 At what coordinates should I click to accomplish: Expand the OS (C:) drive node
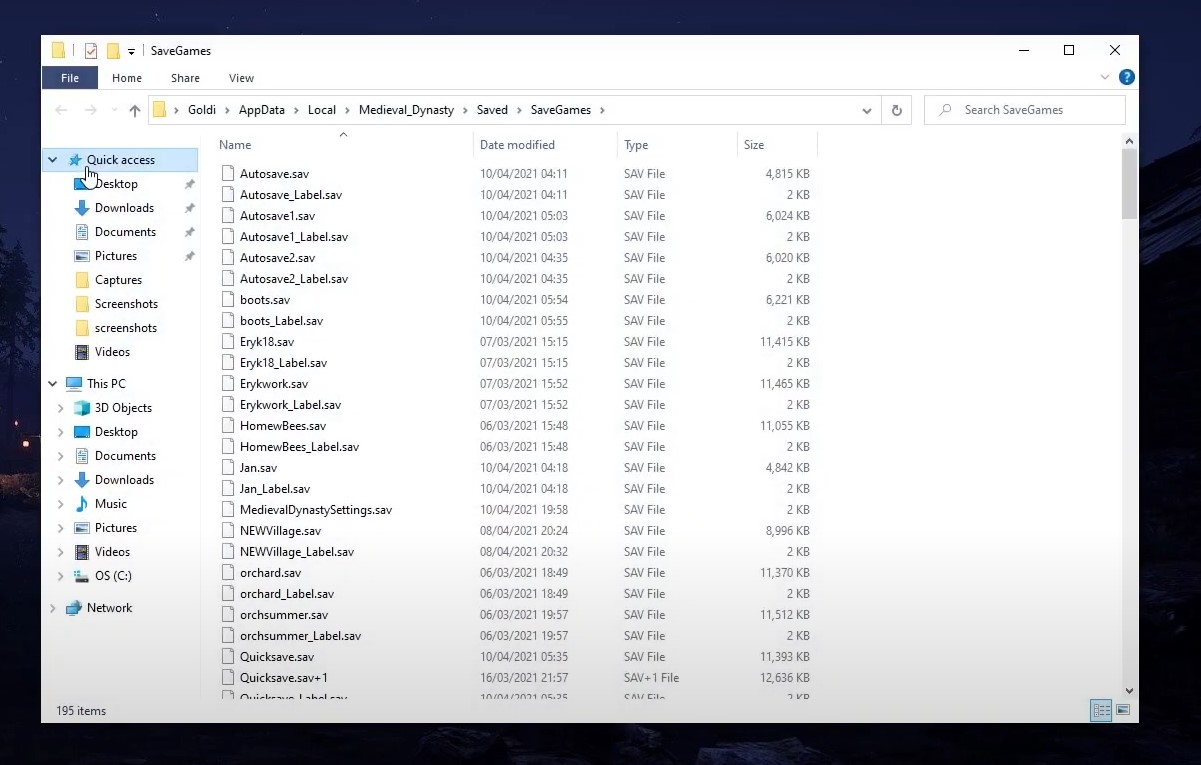[61, 576]
